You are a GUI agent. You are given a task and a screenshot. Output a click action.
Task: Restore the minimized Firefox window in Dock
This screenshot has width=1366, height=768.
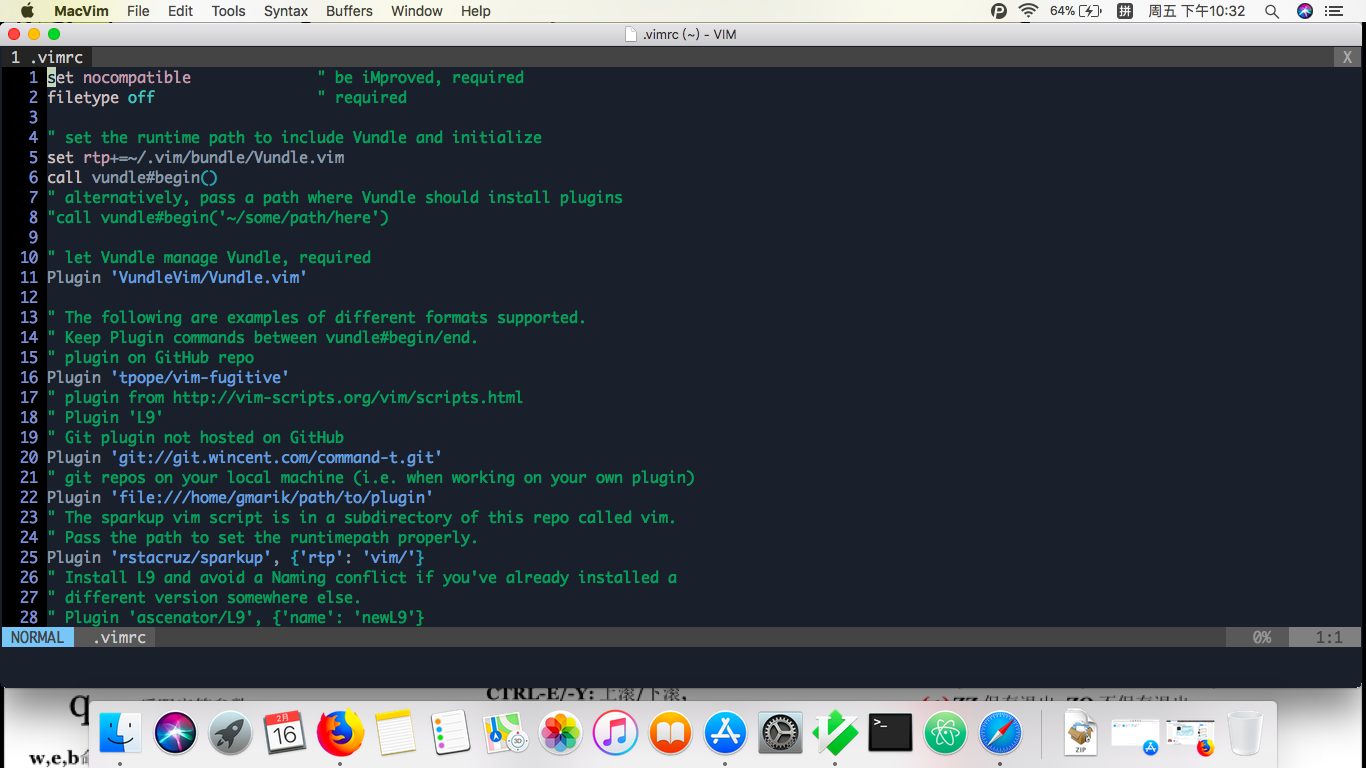pos(1190,736)
